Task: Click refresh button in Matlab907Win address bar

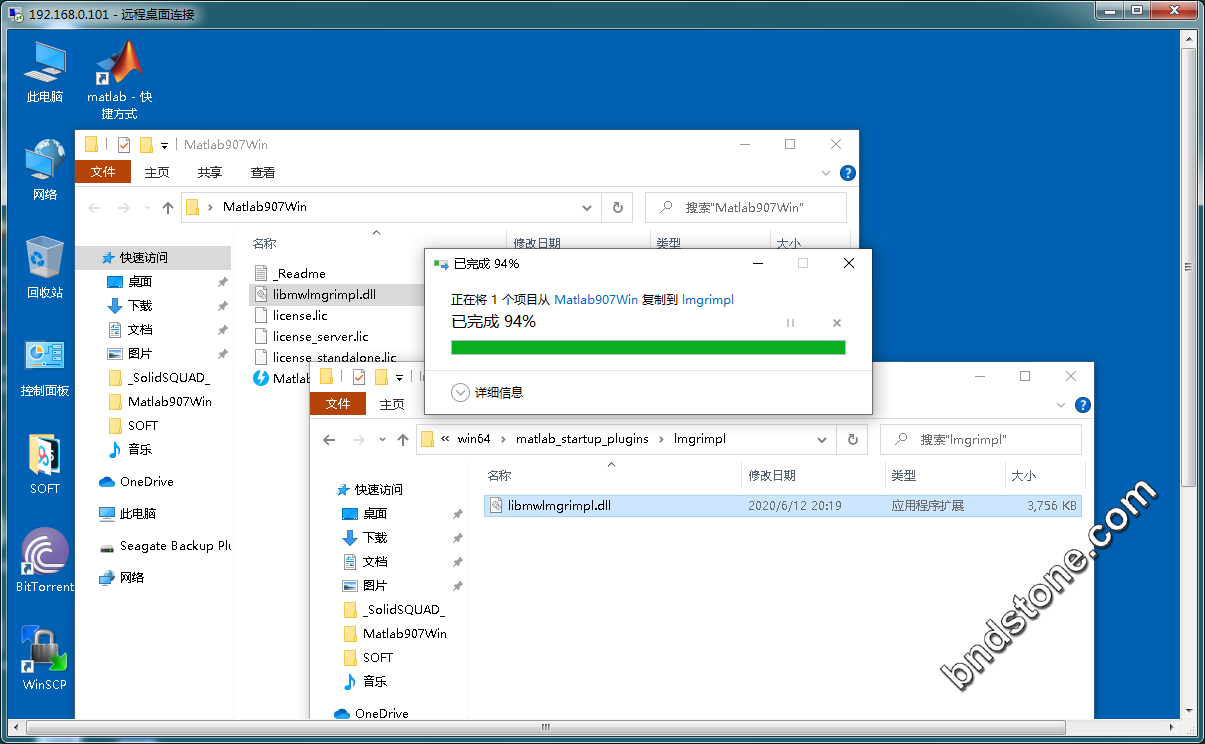Action: [x=618, y=208]
